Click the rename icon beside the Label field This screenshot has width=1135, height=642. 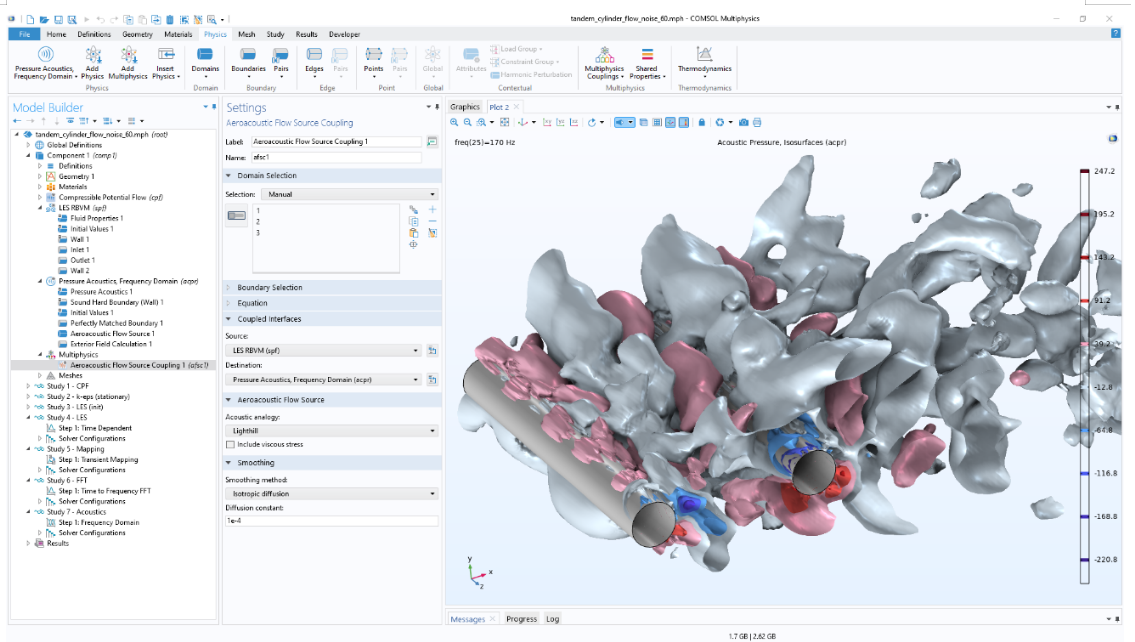click(432, 142)
